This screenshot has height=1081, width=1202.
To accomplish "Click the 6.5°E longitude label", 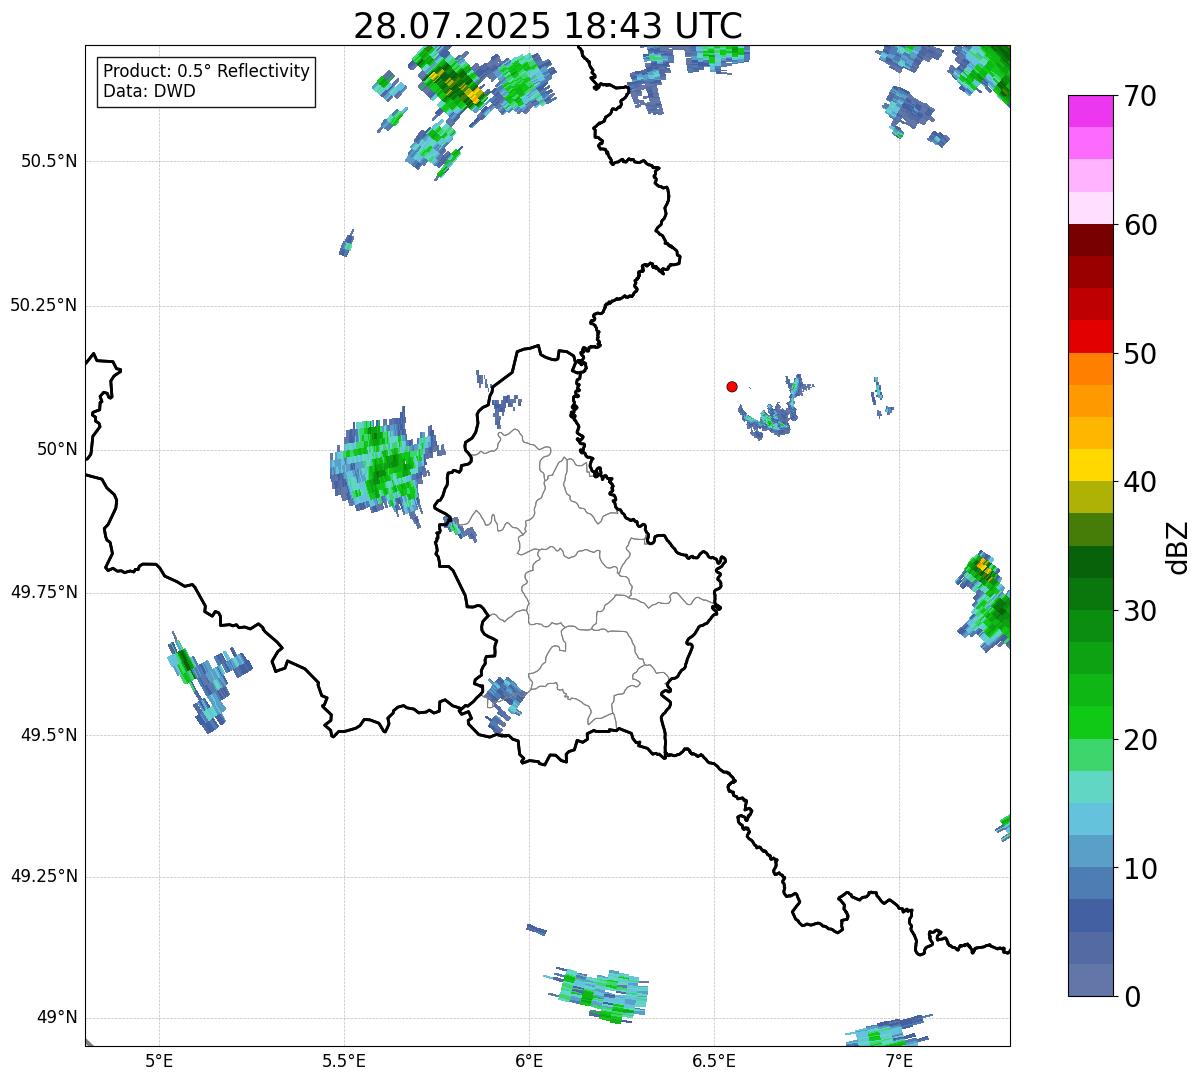I will [714, 1060].
